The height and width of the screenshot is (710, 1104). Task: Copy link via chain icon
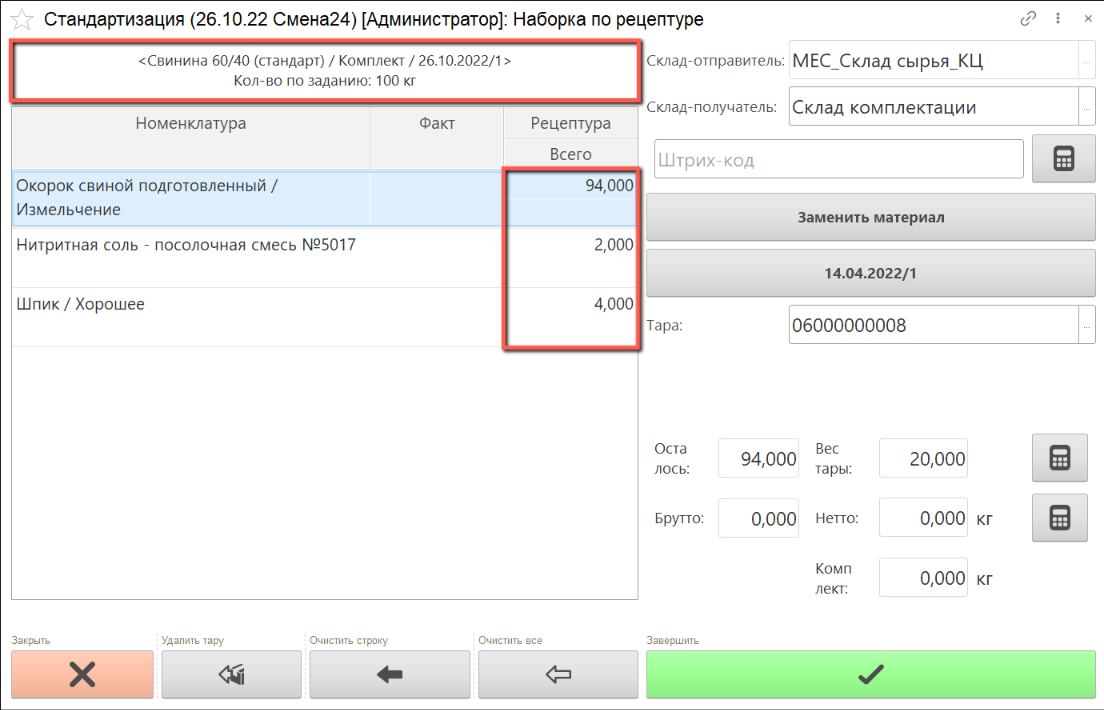pyautogui.click(x=1028, y=19)
